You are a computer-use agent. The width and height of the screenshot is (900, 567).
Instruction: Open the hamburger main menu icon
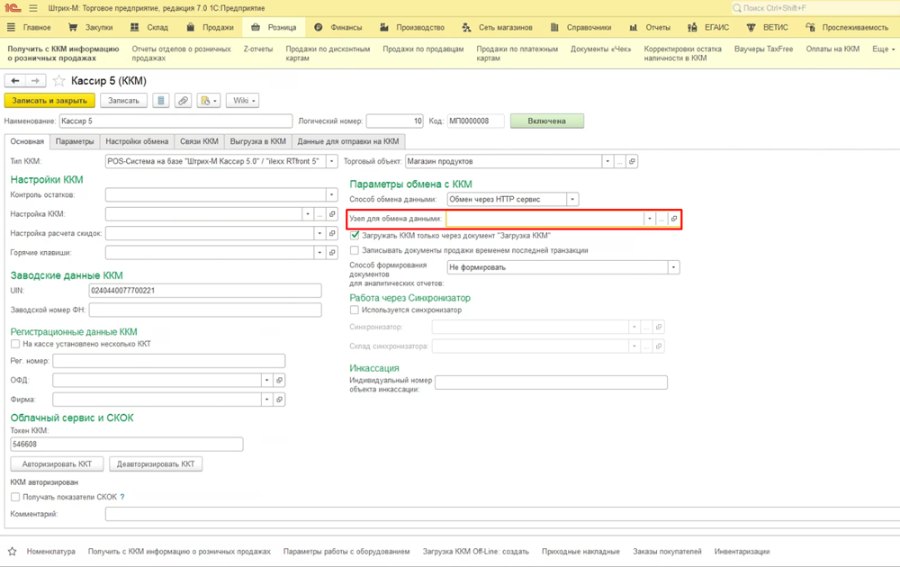(x=33, y=8)
